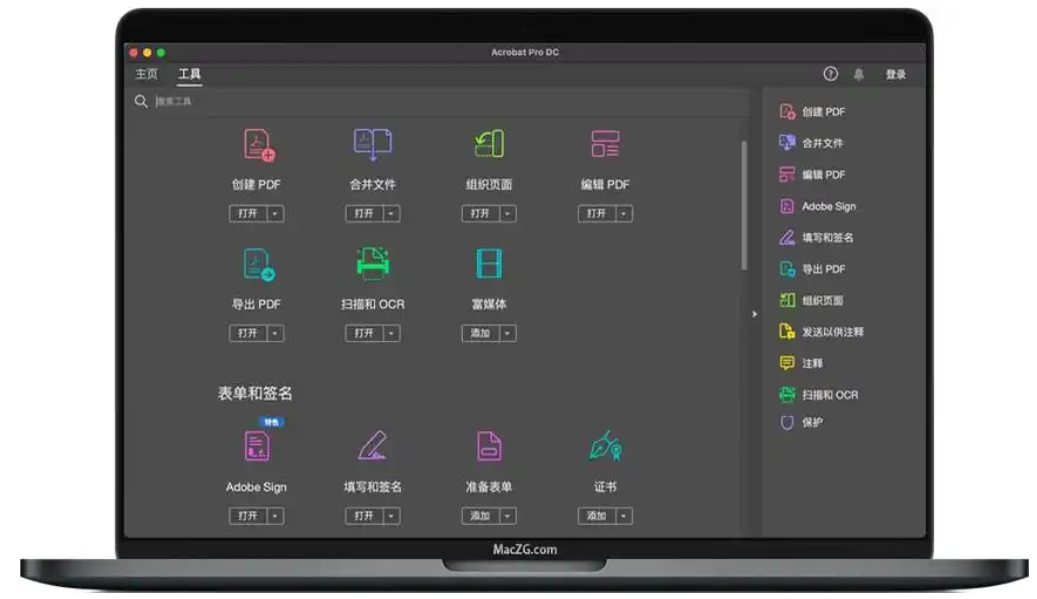Expand dropdown arrow next to 准备表单 添加
This screenshot has width=1037, height=599.
point(508,516)
